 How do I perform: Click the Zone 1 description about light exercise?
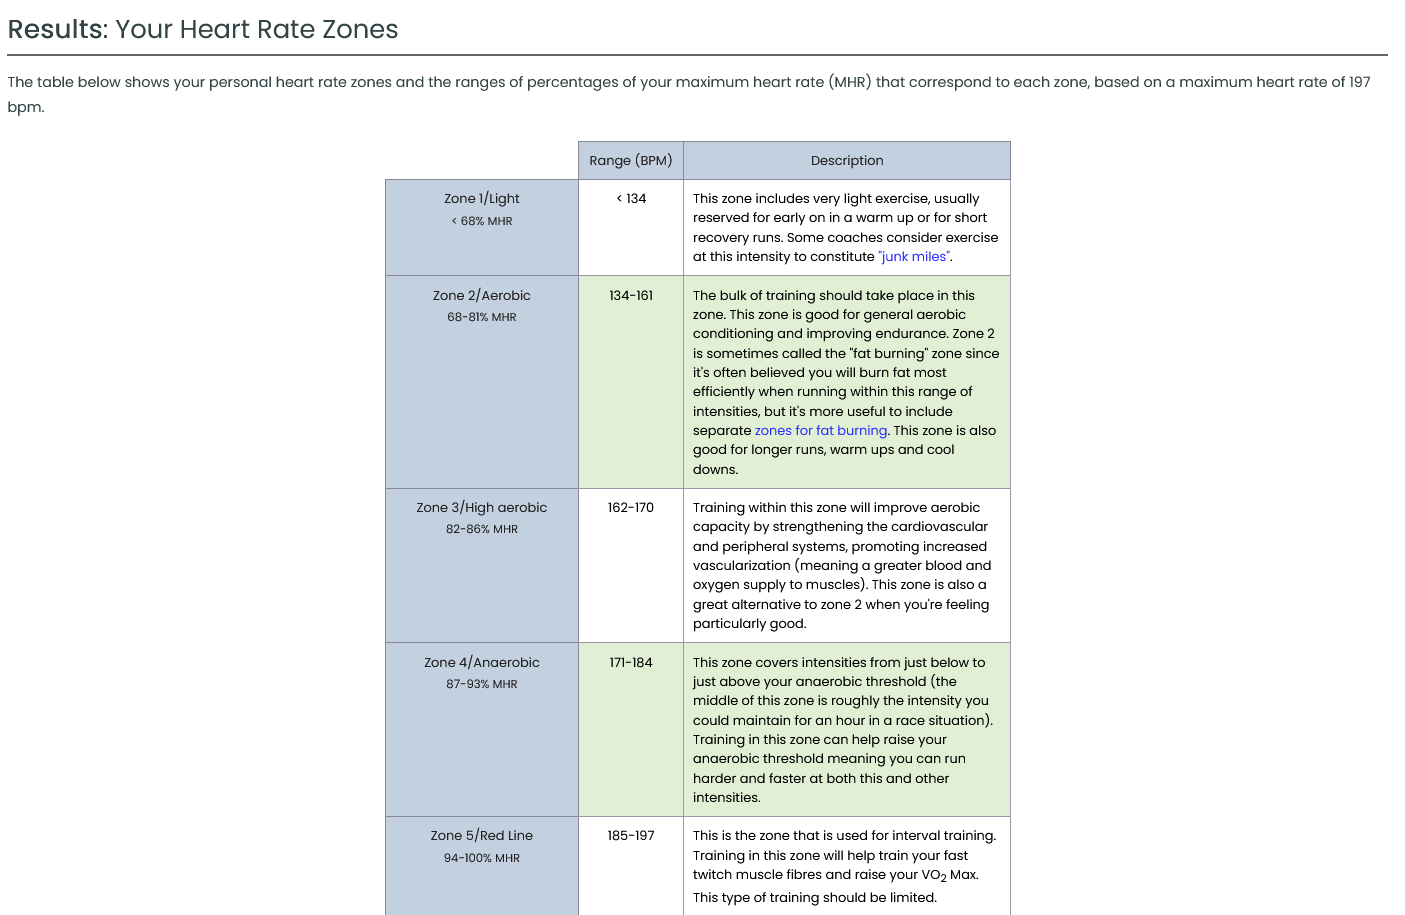pyautogui.click(x=846, y=228)
